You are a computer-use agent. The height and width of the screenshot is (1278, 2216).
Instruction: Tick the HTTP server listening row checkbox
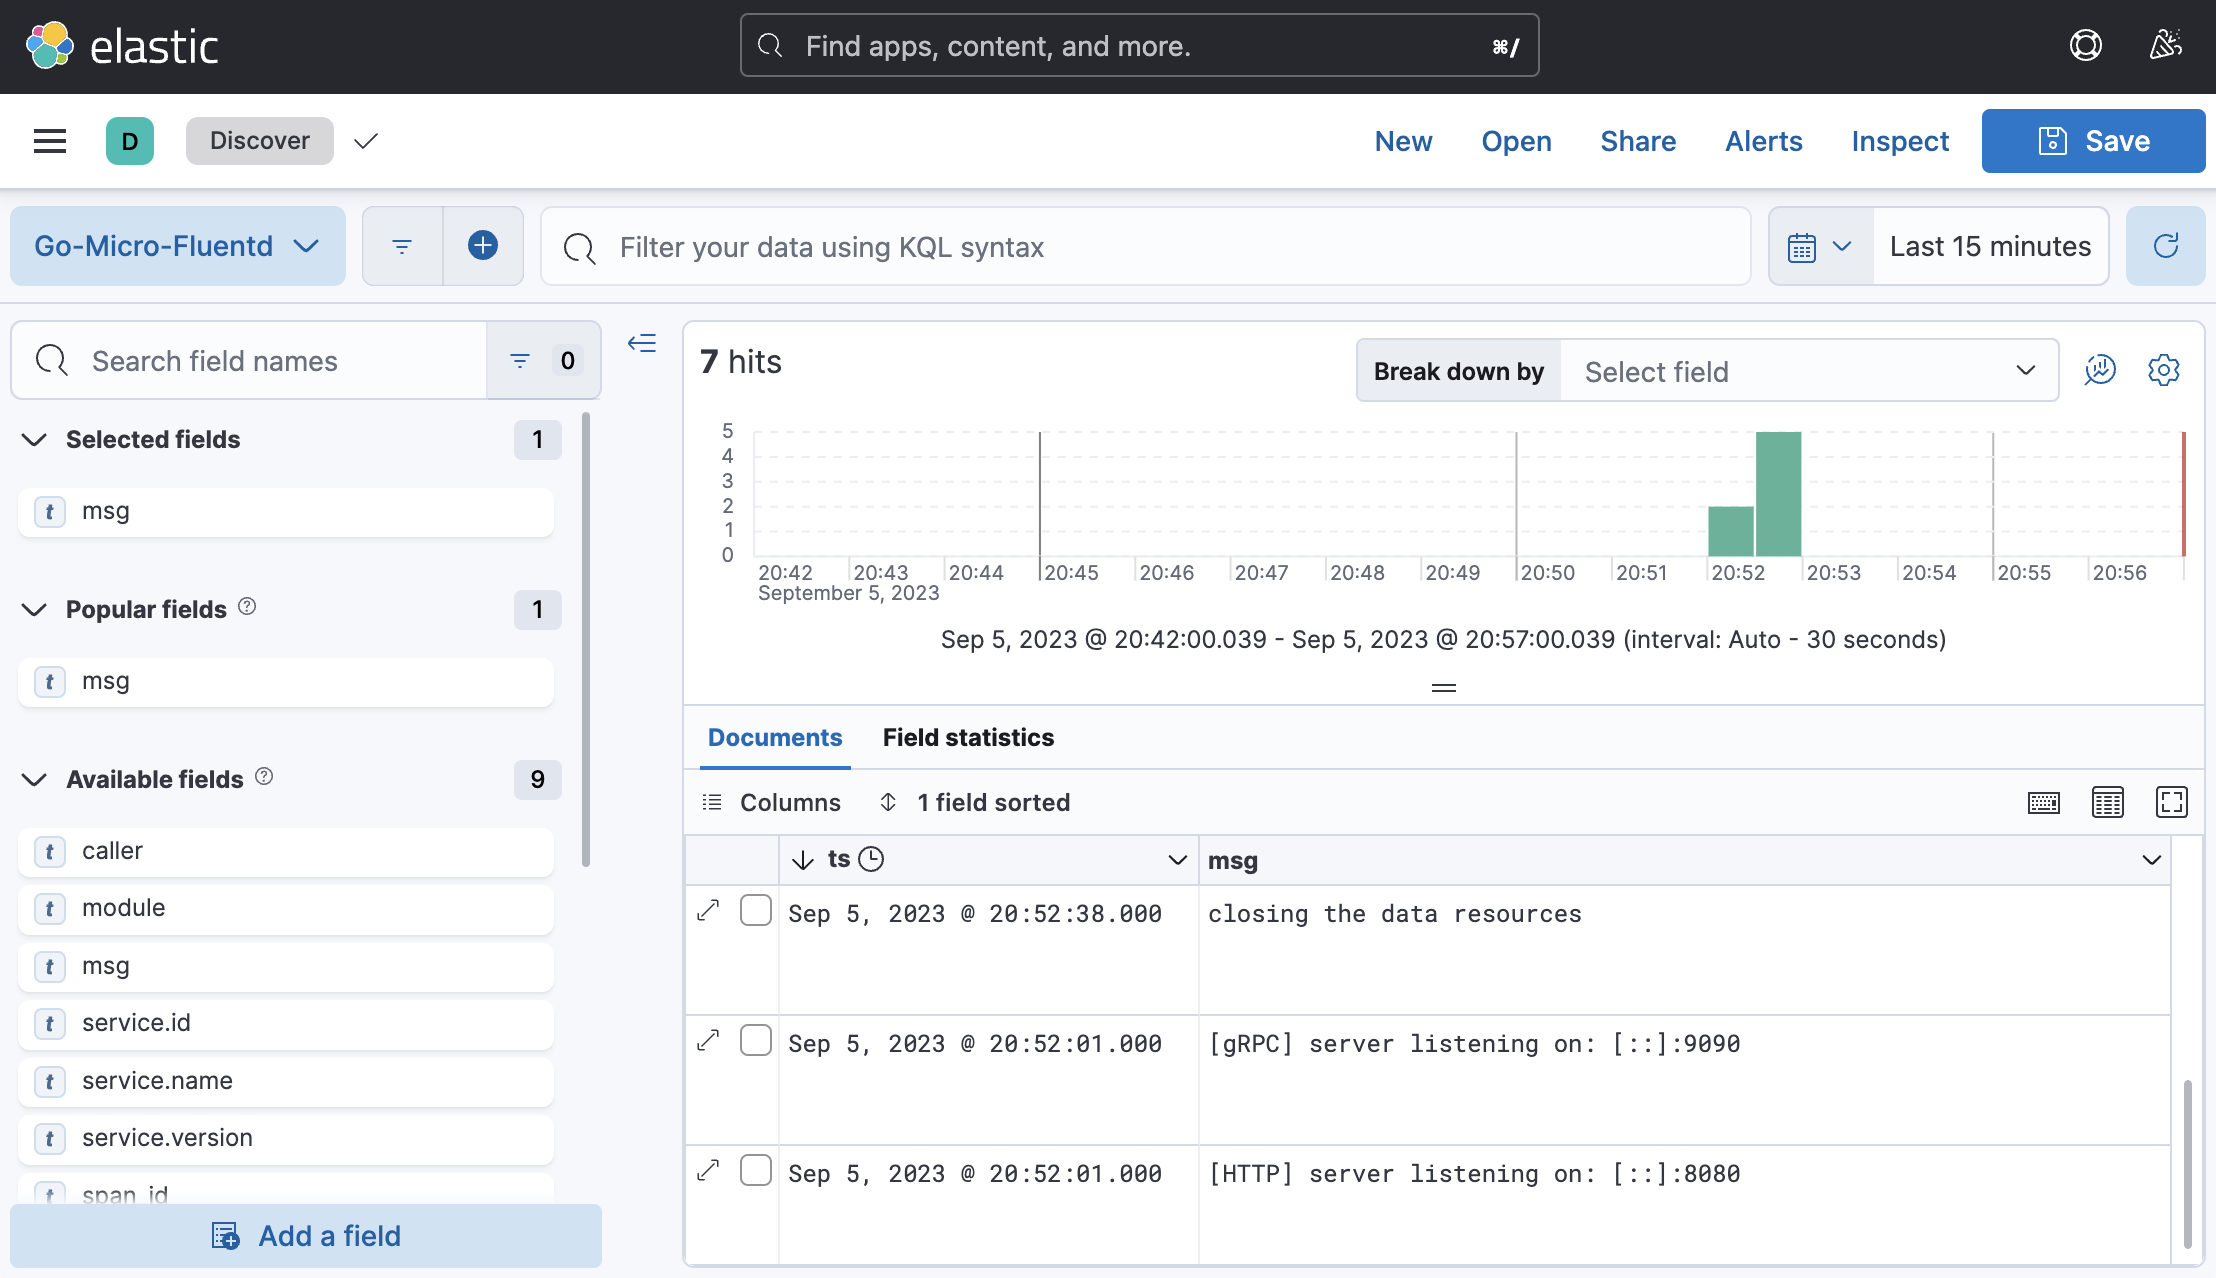[x=756, y=1171]
